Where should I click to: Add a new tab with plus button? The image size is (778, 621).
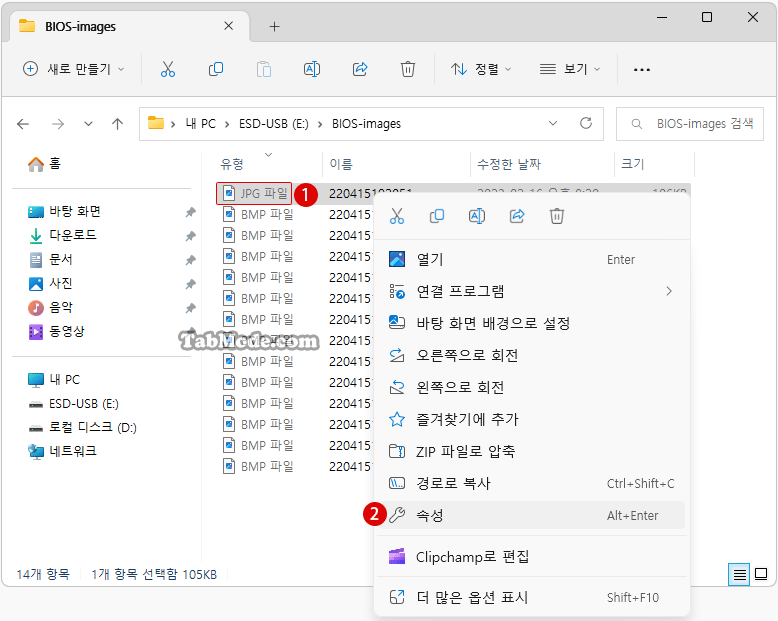click(274, 26)
